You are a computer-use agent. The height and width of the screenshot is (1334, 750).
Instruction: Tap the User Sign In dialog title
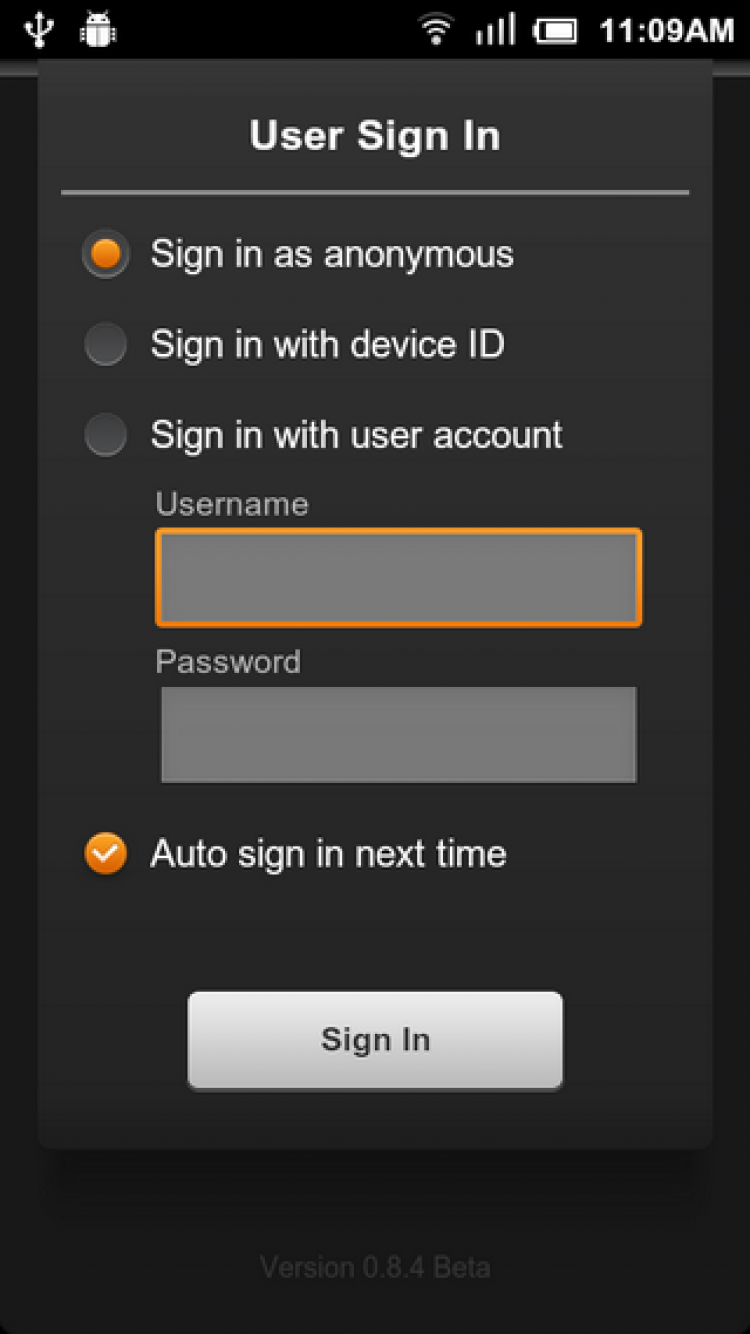(x=375, y=136)
